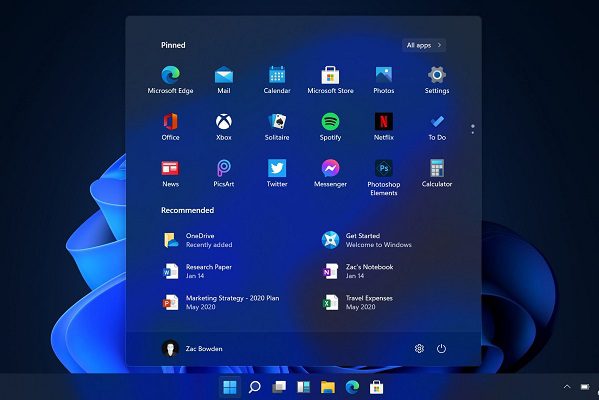Image resolution: width=599 pixels, height=400 pixels.
Task: Click the battery icon in system tray
Action: [x=585, y=387]
